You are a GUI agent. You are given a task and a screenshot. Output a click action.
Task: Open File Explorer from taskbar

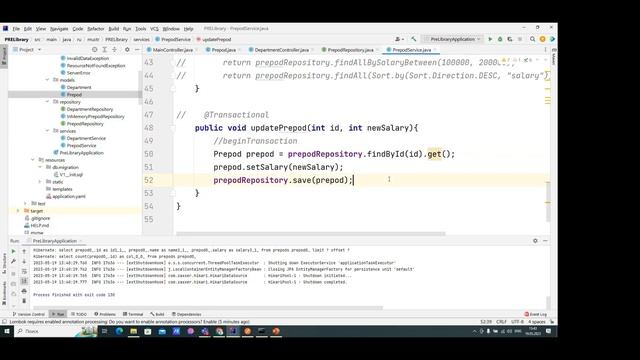coord(133,331)
